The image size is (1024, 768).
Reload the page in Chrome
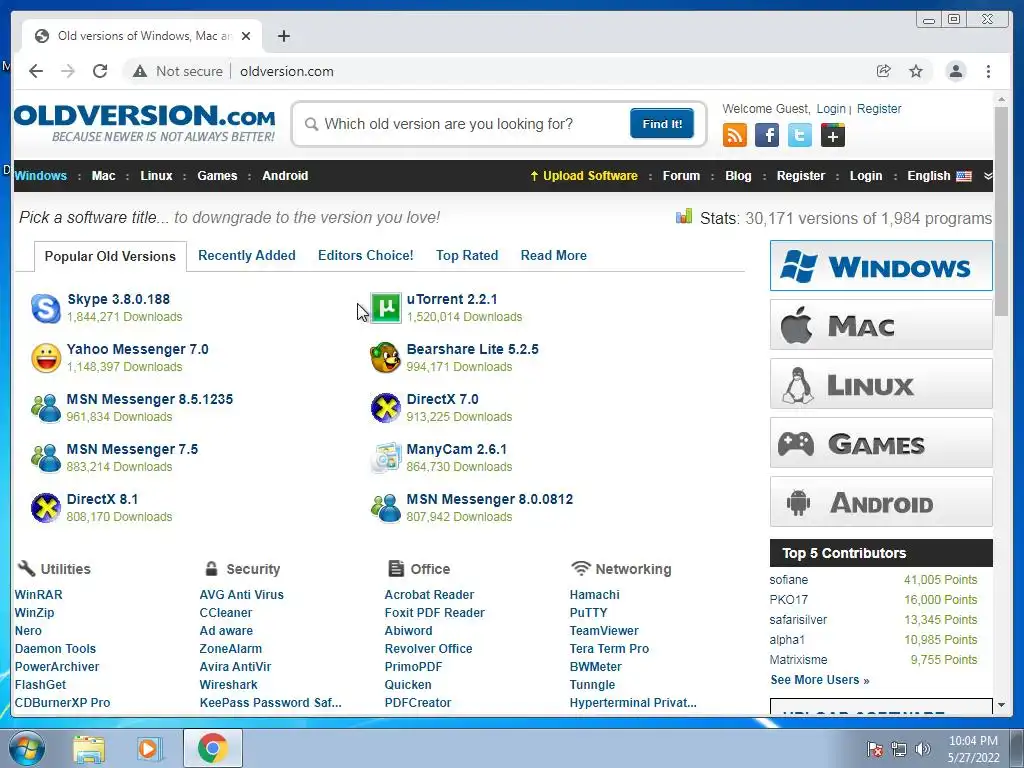coord(100,71)
